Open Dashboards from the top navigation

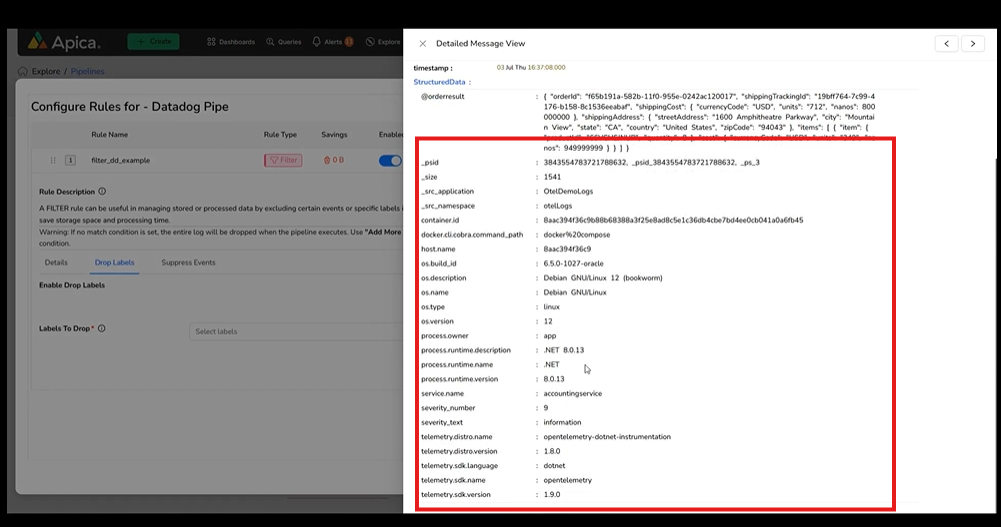(x=231, y=42)
